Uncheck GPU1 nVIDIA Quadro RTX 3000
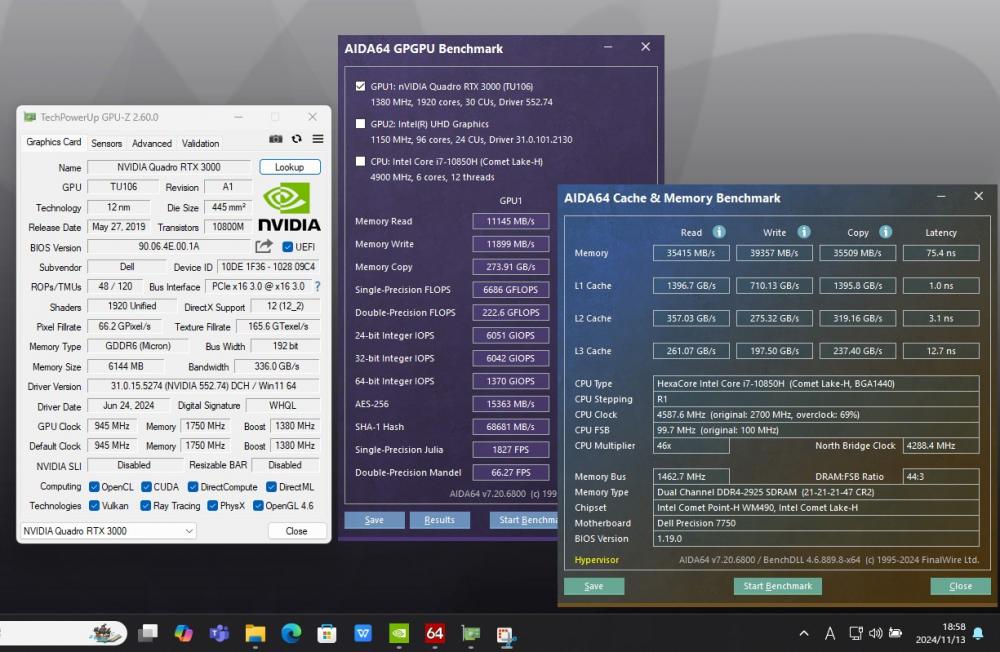This screenshot has height=652, width=1000. [x=360, y=86]
